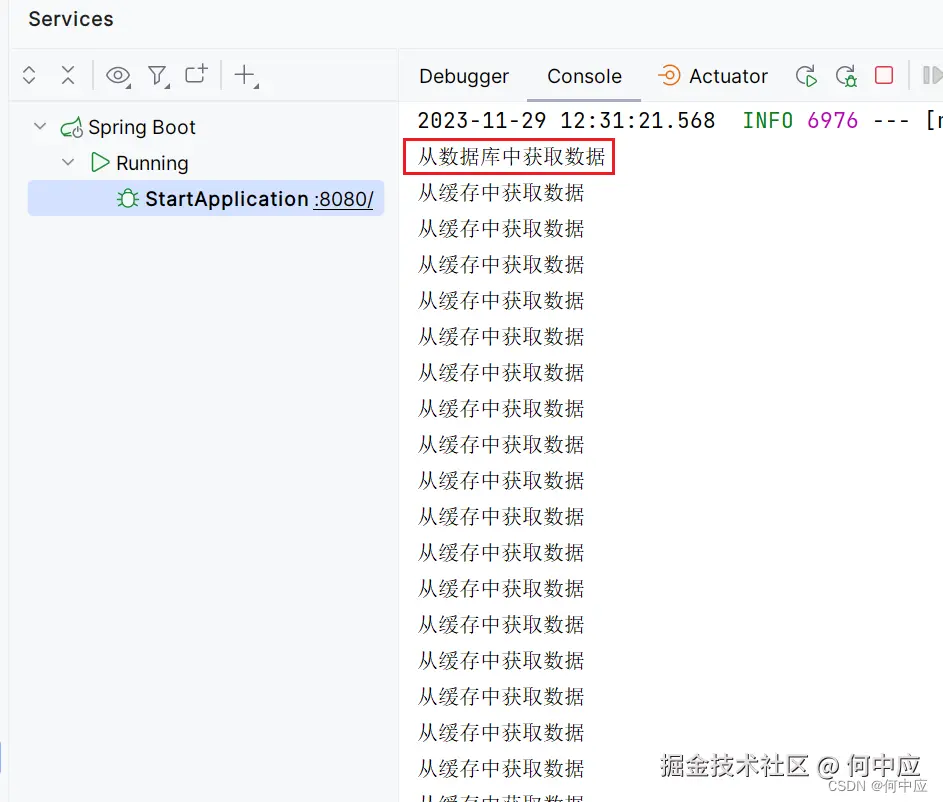Select the highlighted 从数据库中获取数据 log line

tap(509, 156)
